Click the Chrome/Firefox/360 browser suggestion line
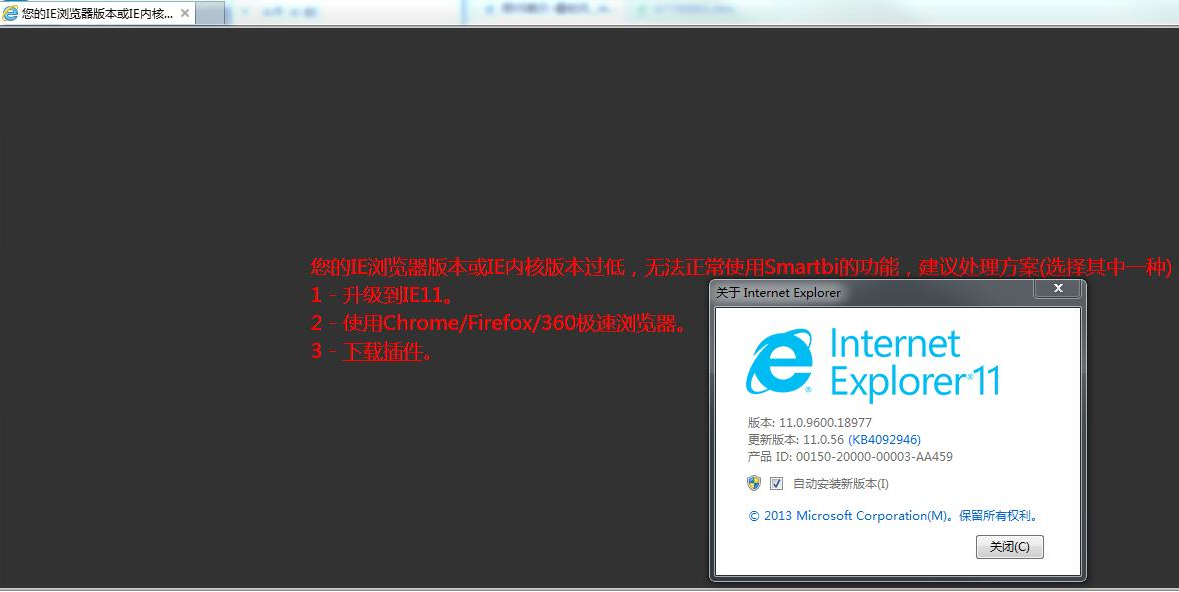 tap(499, 323)
